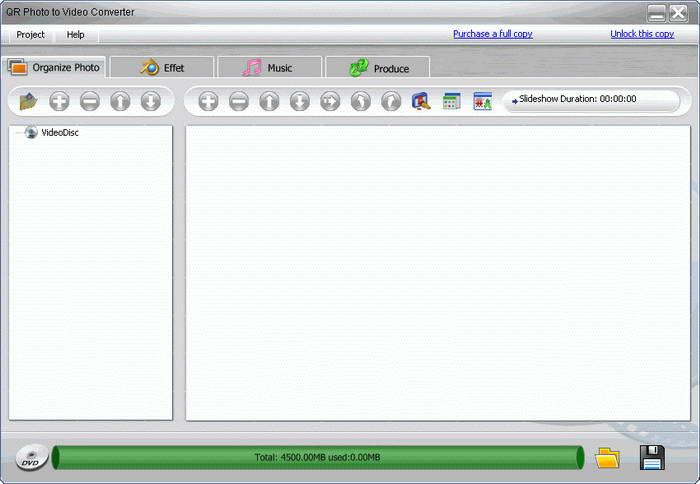This screenshot has width=700, height=484.
Task: Close the QR Photo to Video Converter window
Action: click(678, 13)
